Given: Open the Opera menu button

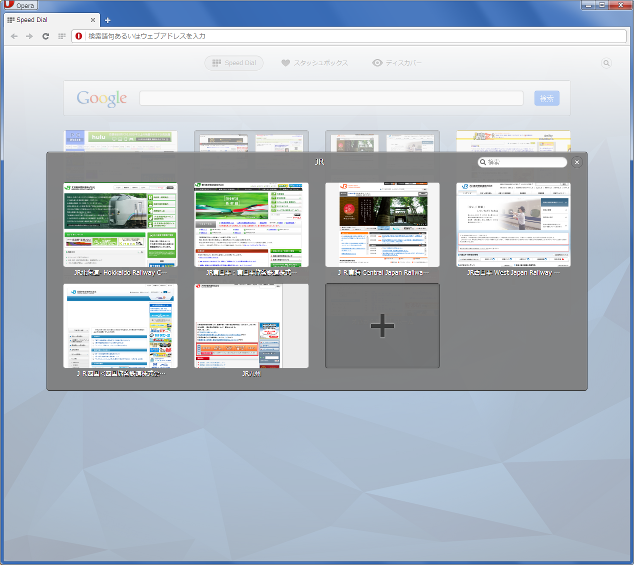Looking at the screenshot, I should pyautogui.click(x=20, y=5).
